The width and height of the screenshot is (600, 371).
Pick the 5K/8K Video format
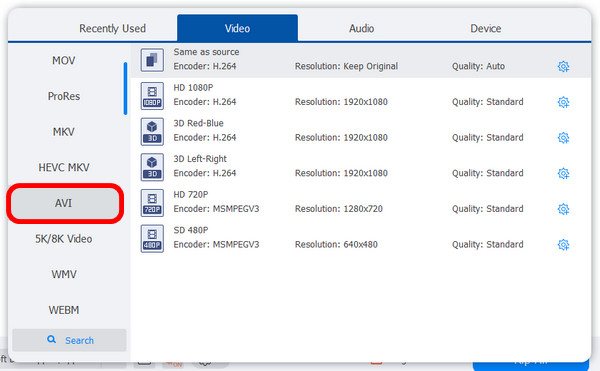pyautogui.click(x=64, y=239)
